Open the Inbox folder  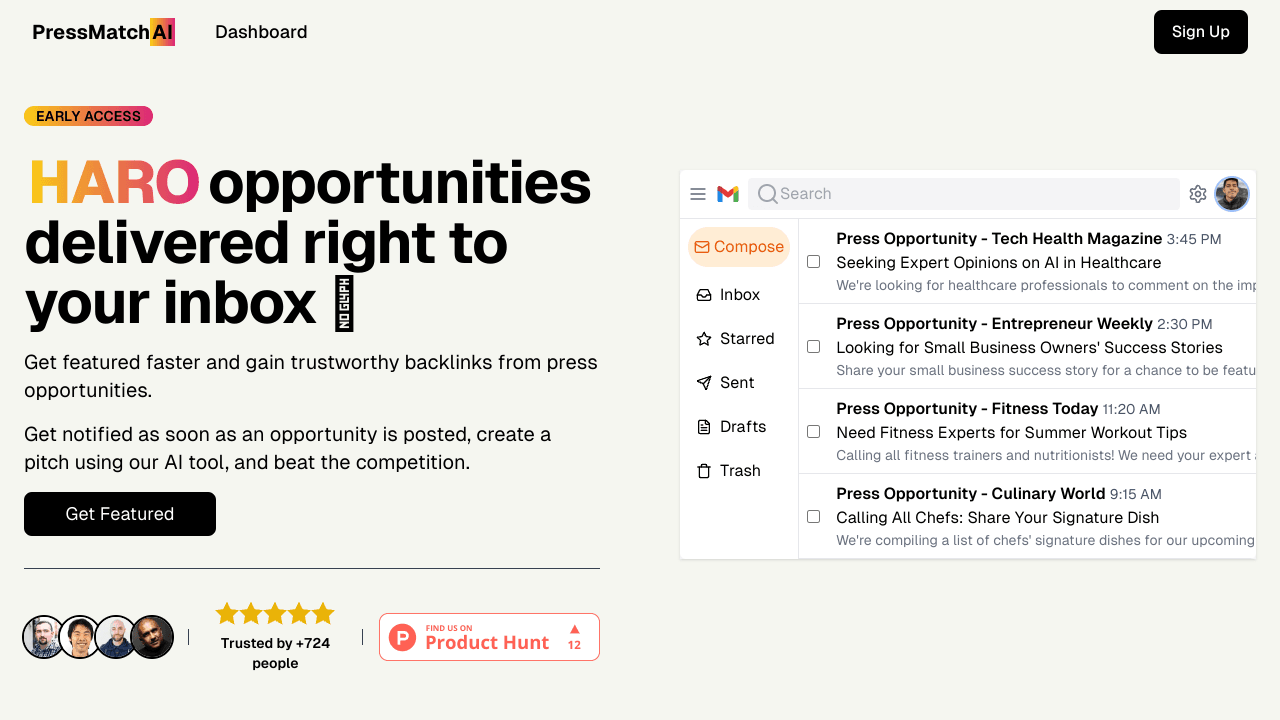point(739,295)
